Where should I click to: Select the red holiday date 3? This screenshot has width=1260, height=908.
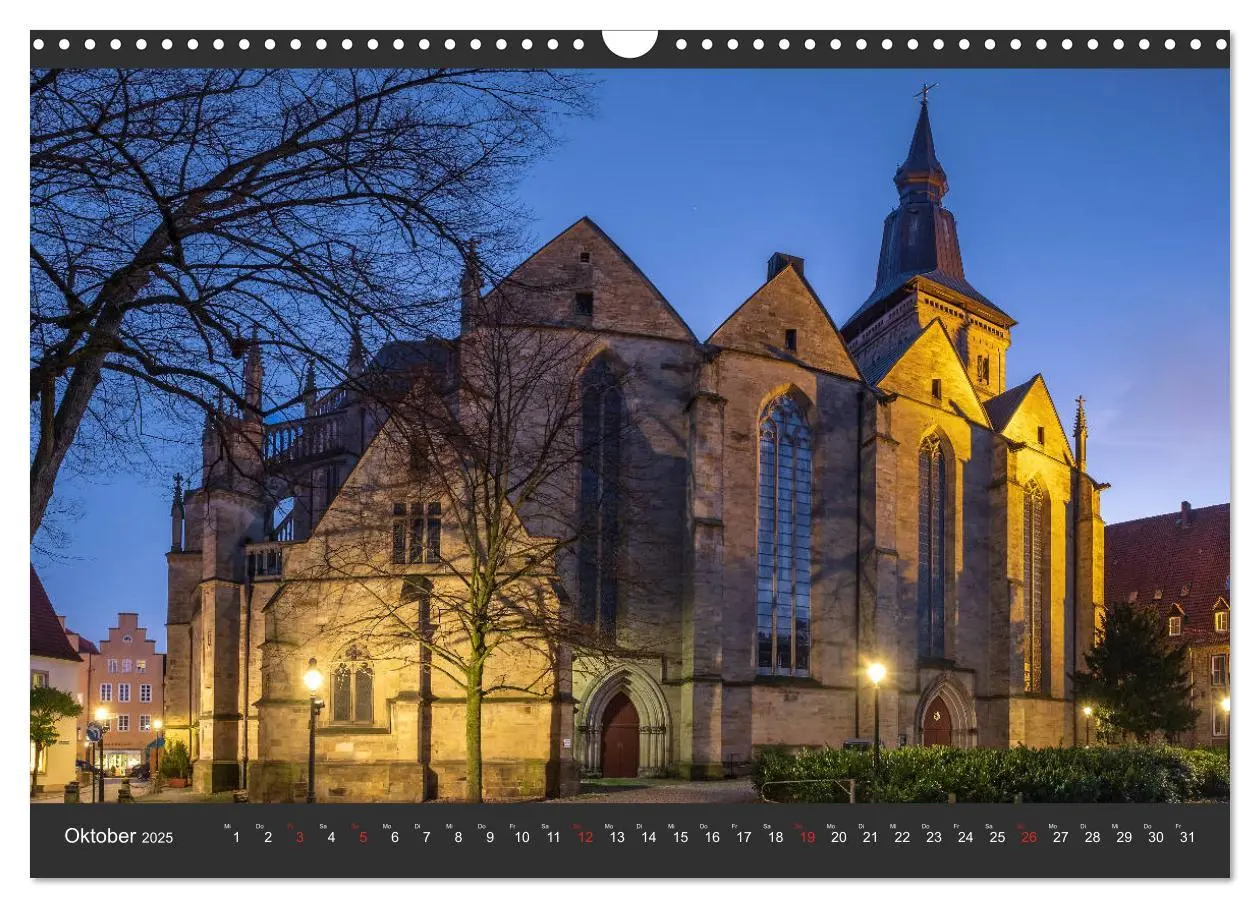click(299, 838)
